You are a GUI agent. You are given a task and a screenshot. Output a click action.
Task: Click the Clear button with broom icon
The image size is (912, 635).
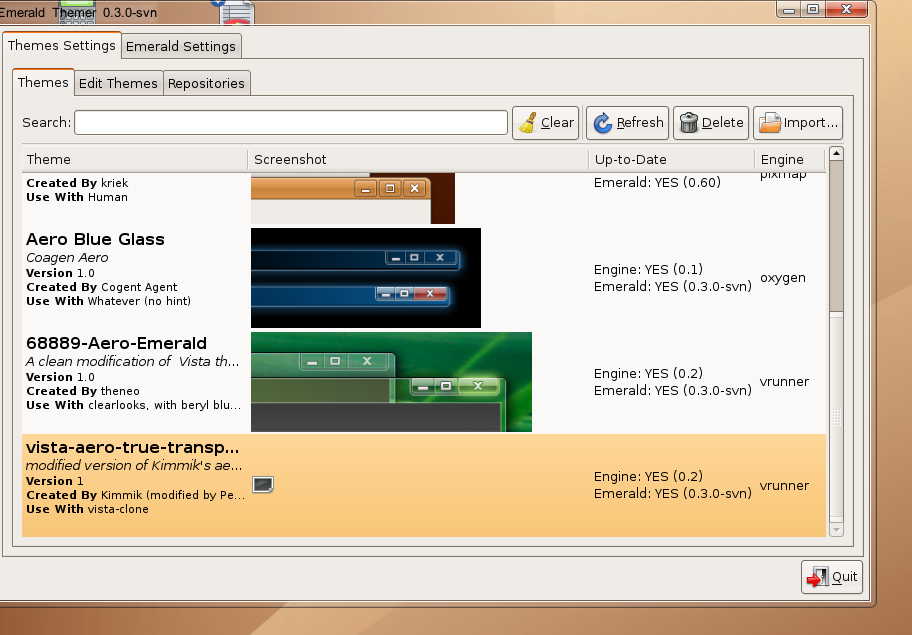pyautogui.click(x=546, y=123)
